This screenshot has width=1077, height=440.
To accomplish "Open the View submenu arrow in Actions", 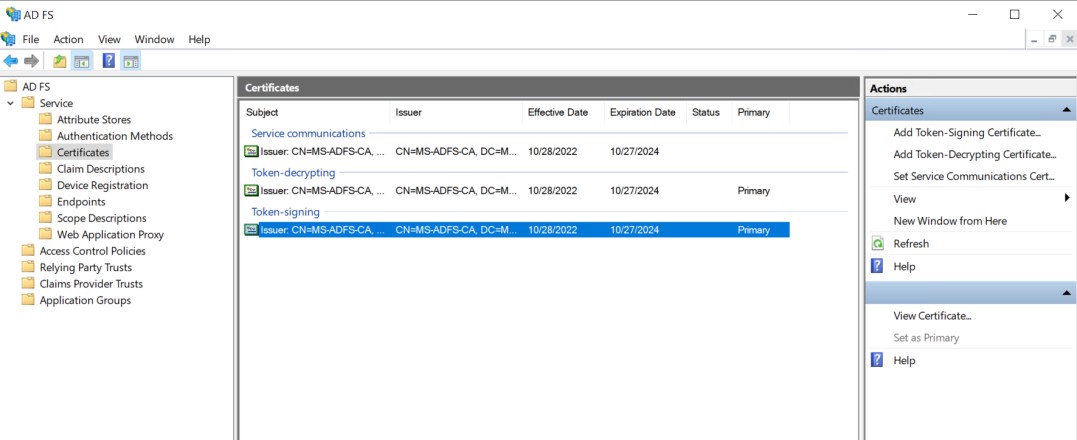I will click(1067, 198).
